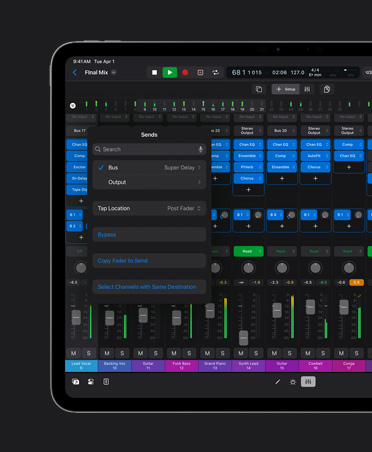Mute the Grand Piano channel

[207, 353]
